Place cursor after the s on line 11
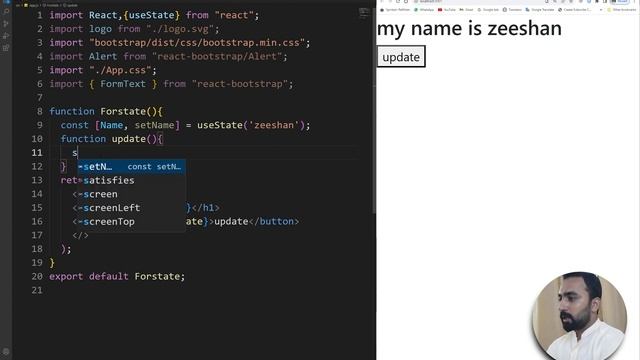640x360 pixels. pos(78,153)
